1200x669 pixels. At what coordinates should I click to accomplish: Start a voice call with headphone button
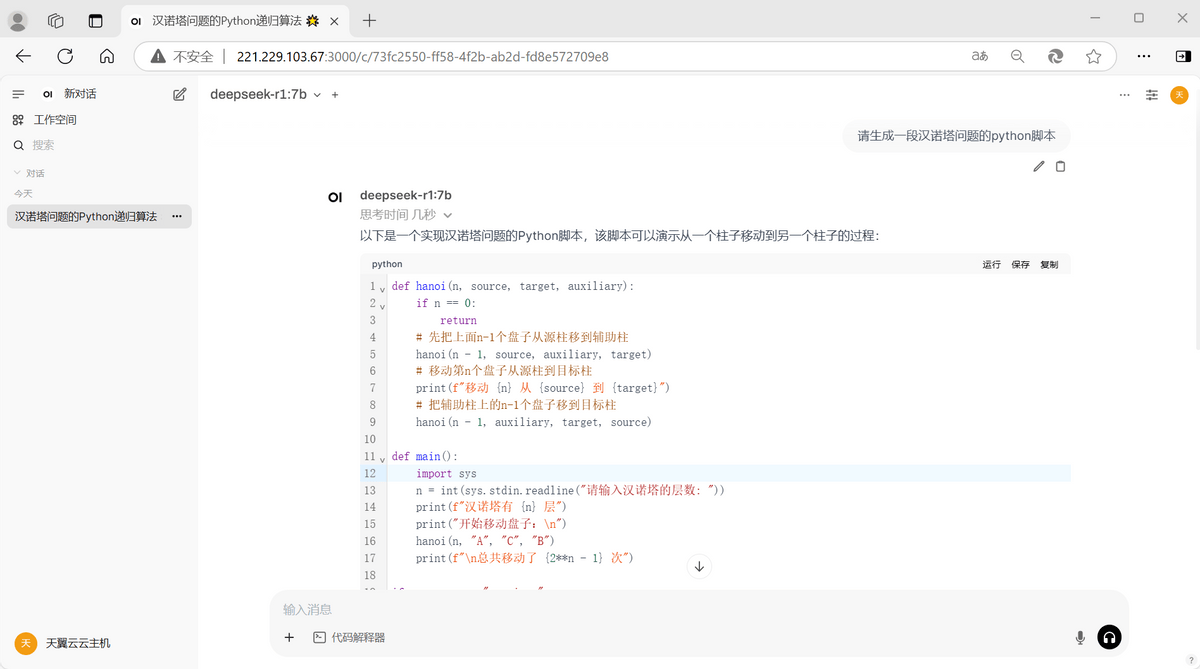[1109, 637]
